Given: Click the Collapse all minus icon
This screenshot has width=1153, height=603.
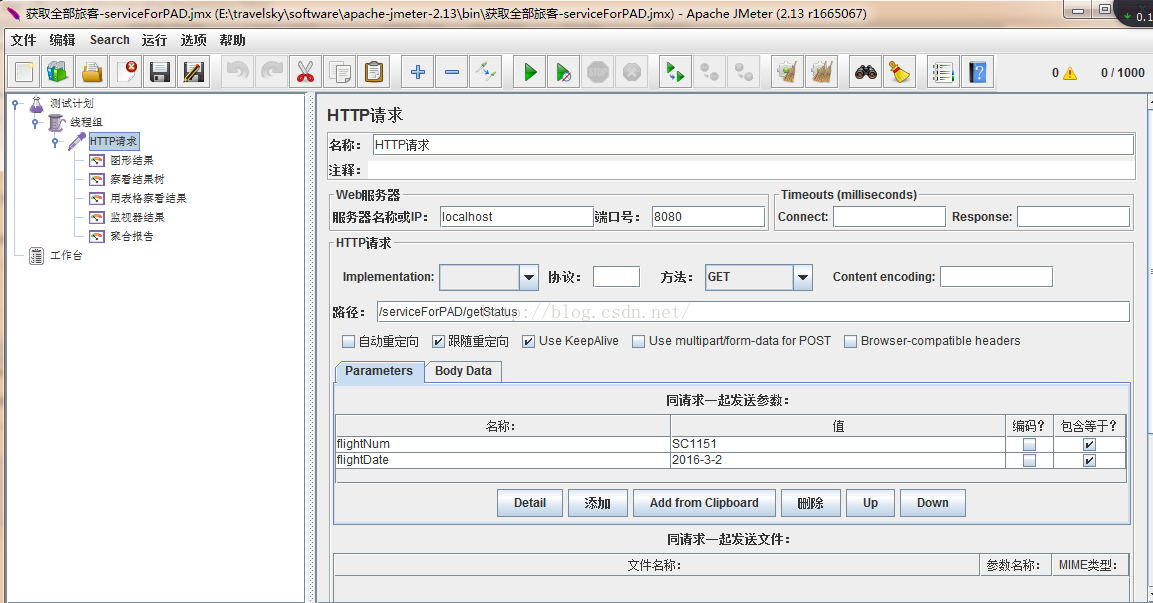Looking at the screenshot, I should point(451,72).
